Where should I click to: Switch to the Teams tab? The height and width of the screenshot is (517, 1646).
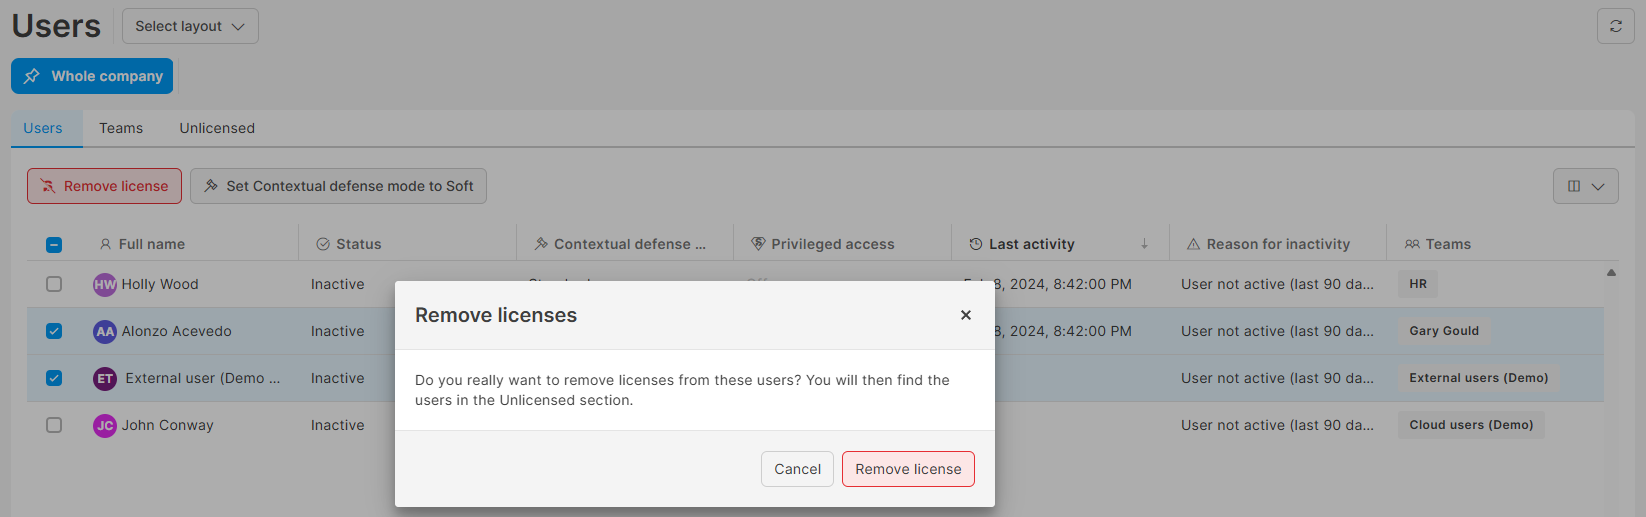click(x=121, y=128)
